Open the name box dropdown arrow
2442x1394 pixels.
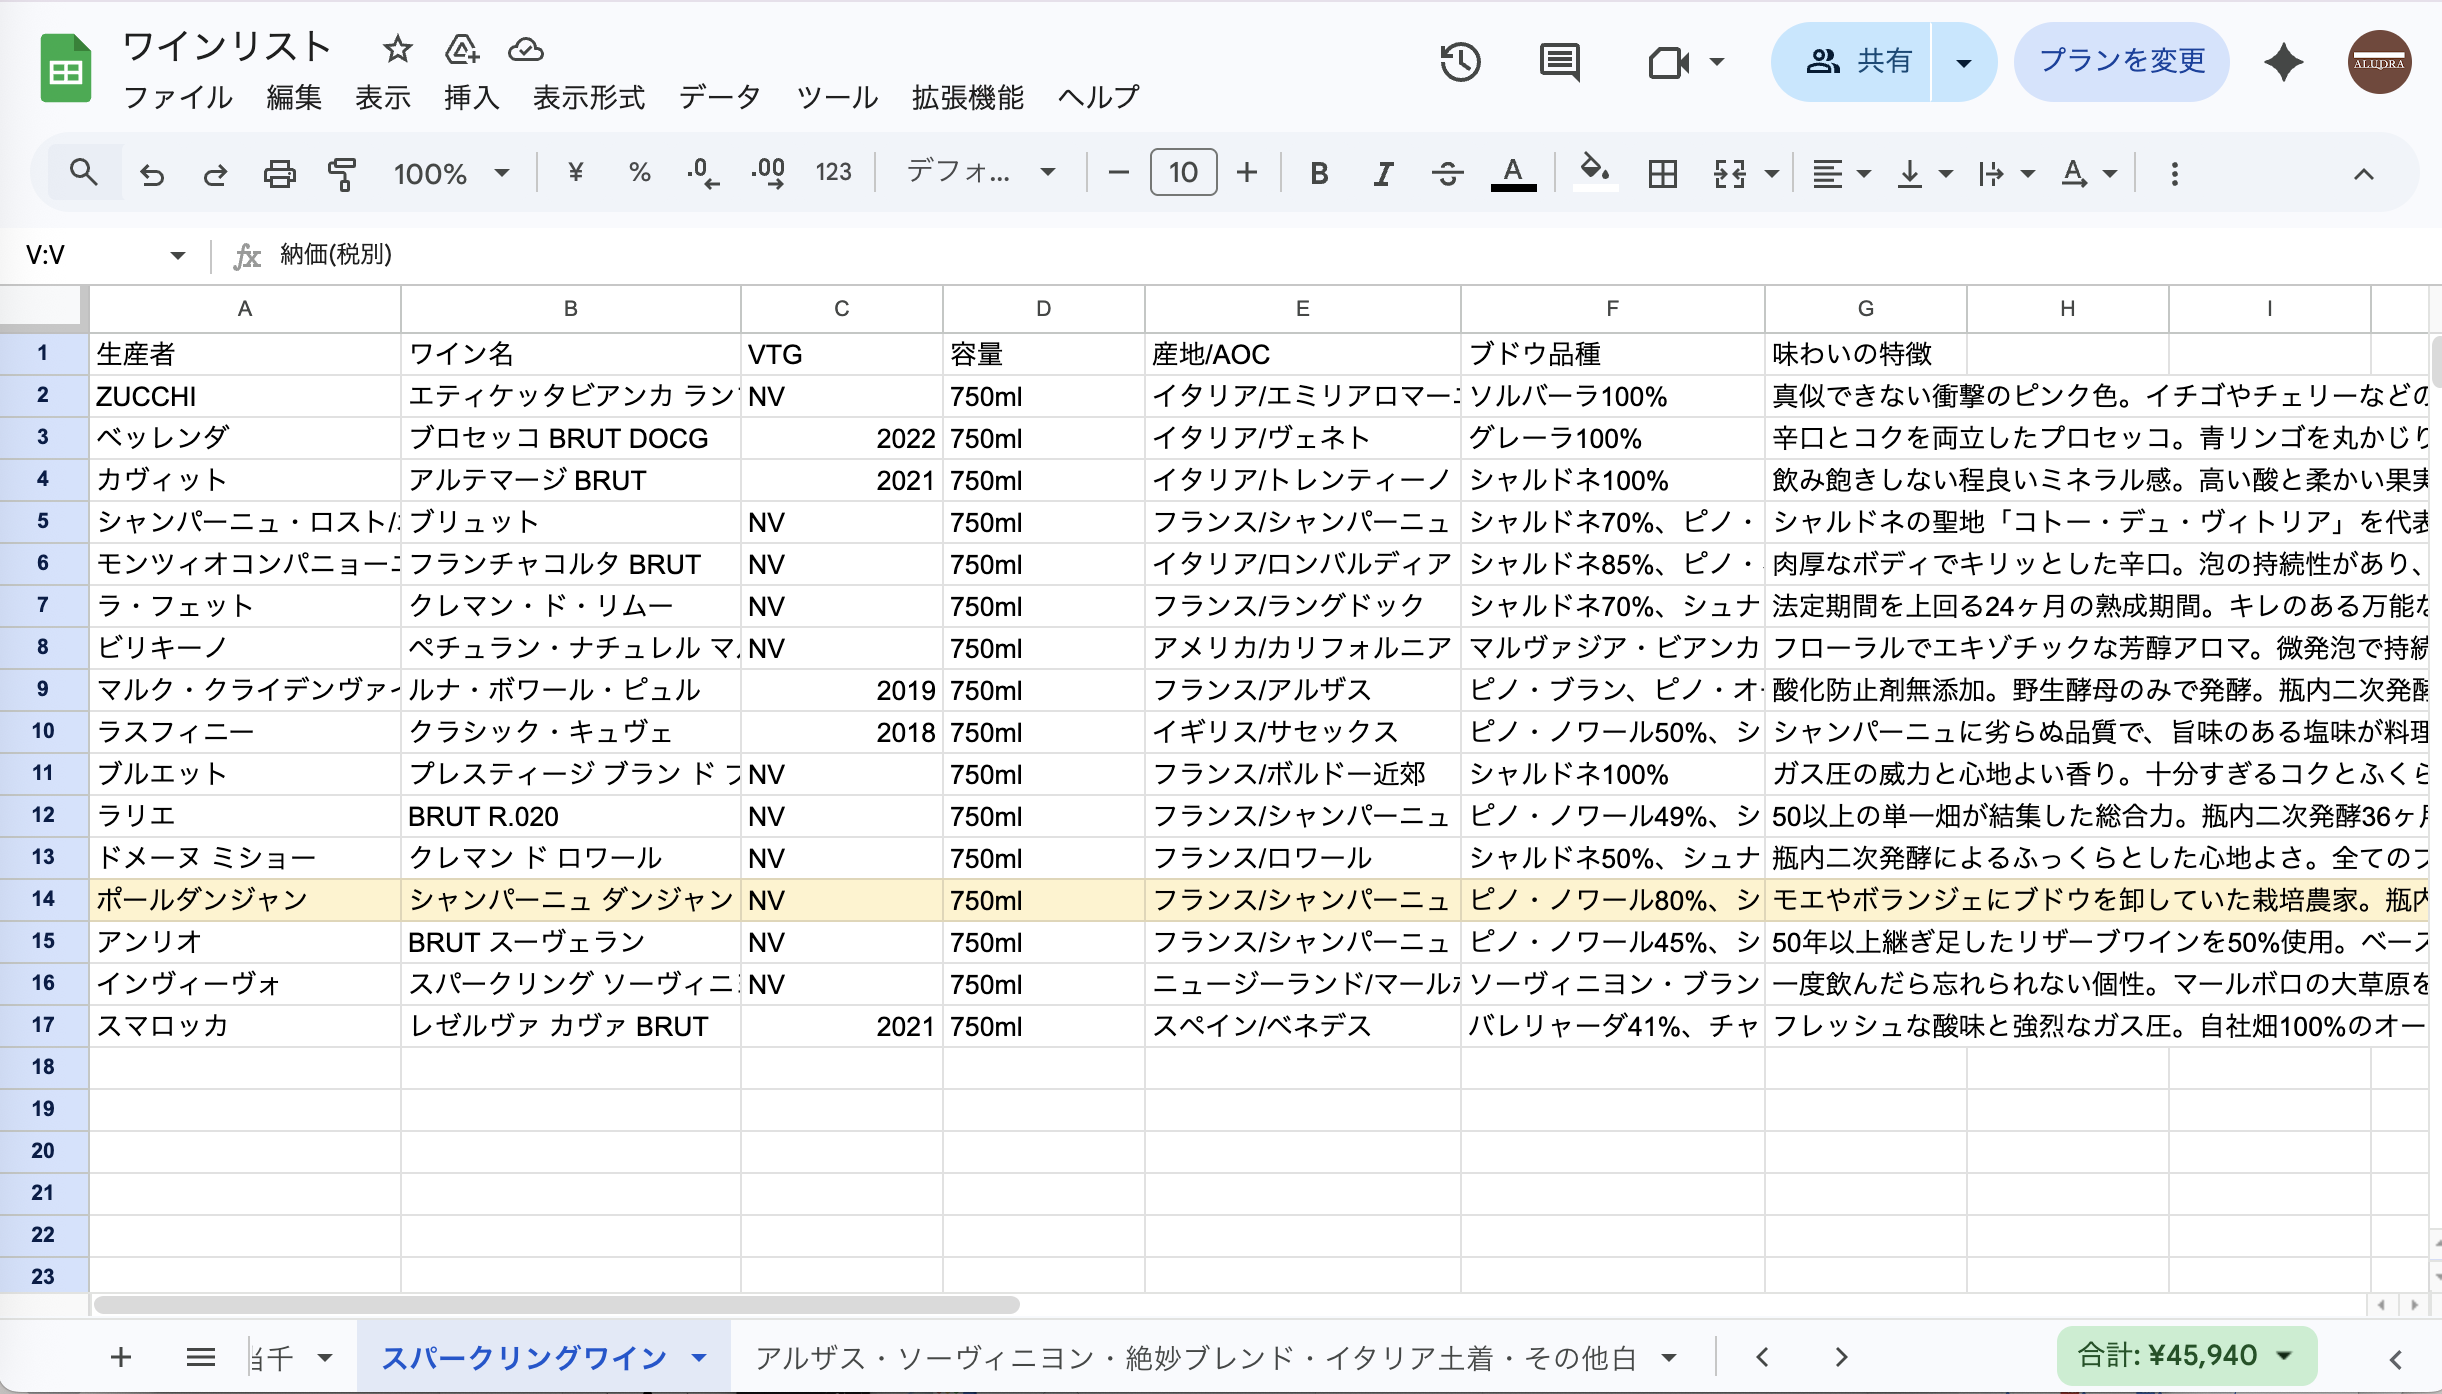coord(178,255)
